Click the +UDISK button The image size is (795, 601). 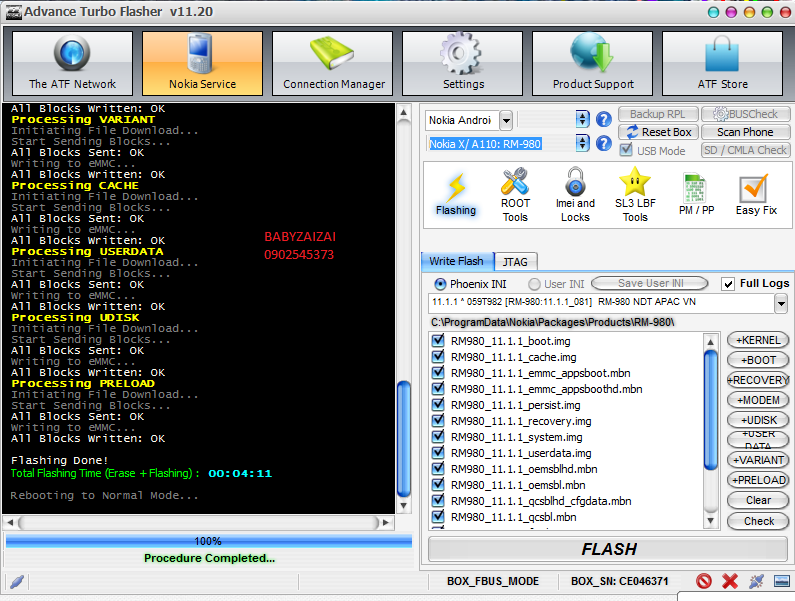[758, 420]
